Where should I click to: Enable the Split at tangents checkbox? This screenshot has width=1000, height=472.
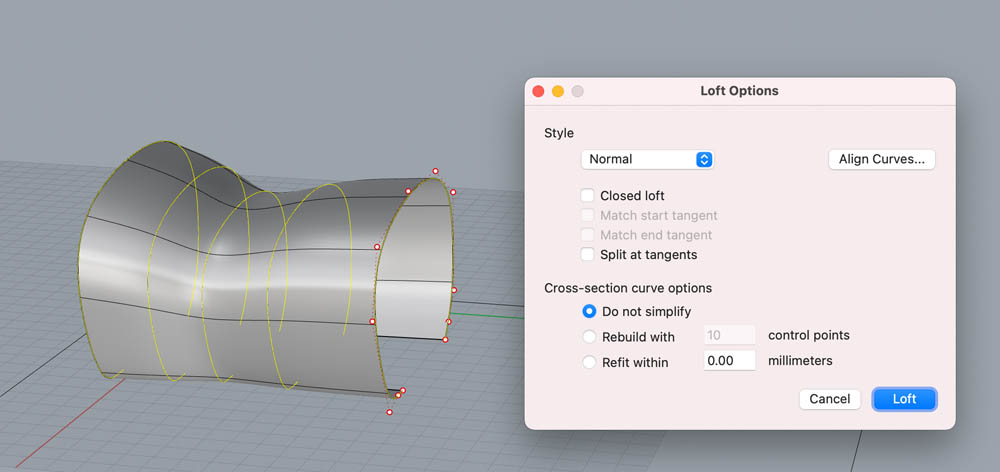coord(587,254)
